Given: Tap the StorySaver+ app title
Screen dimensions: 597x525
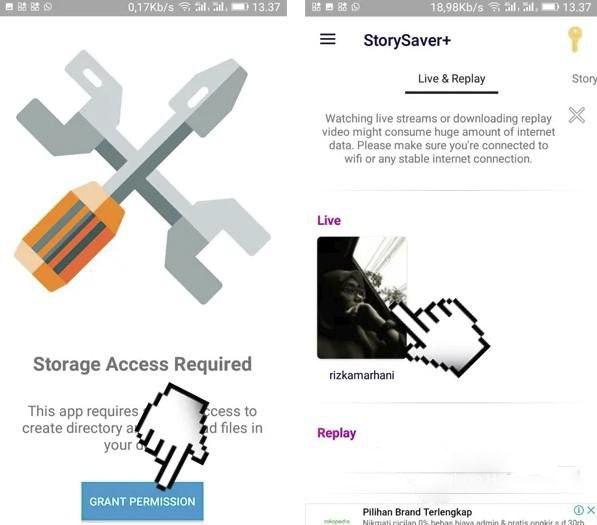Looking at the screenshot, I should pos(407,40).
